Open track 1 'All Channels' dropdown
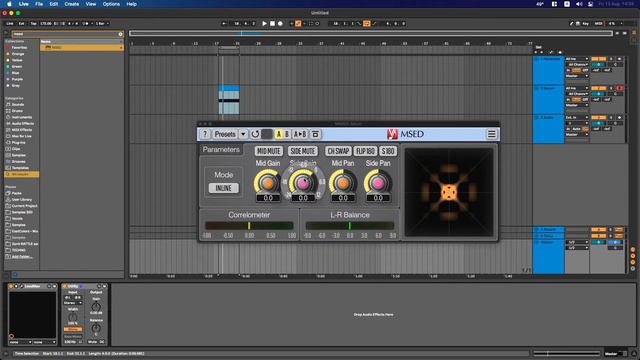Screen dimensions: 640x360 click(577, 64)
